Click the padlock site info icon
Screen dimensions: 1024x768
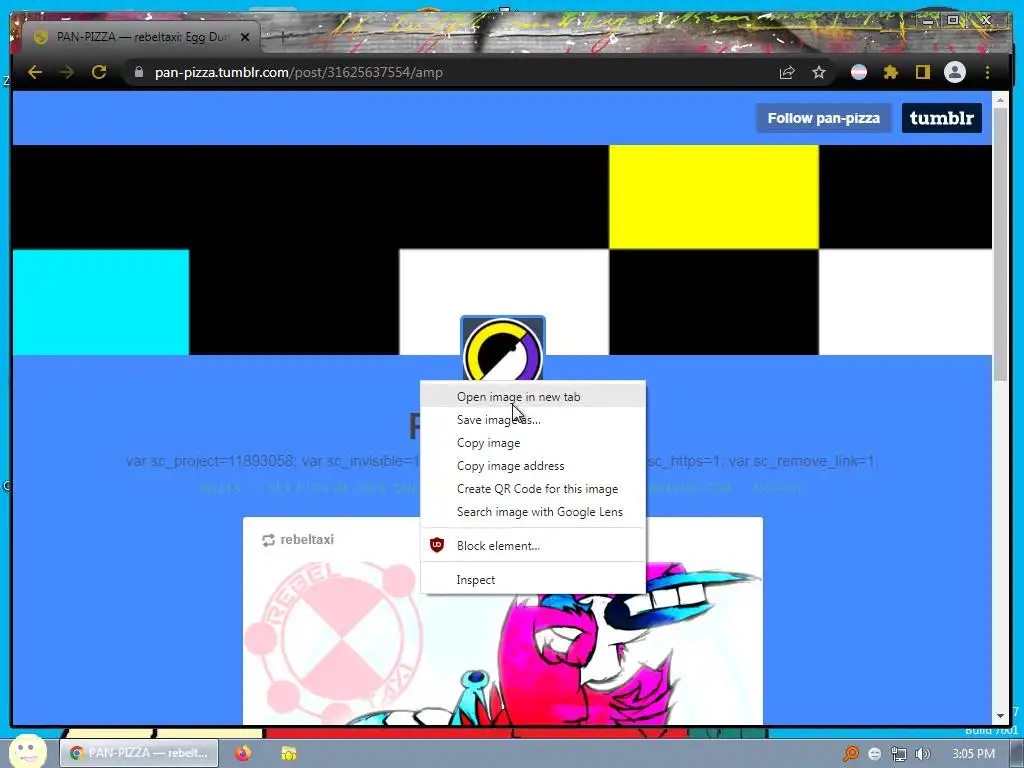(138, 72)
